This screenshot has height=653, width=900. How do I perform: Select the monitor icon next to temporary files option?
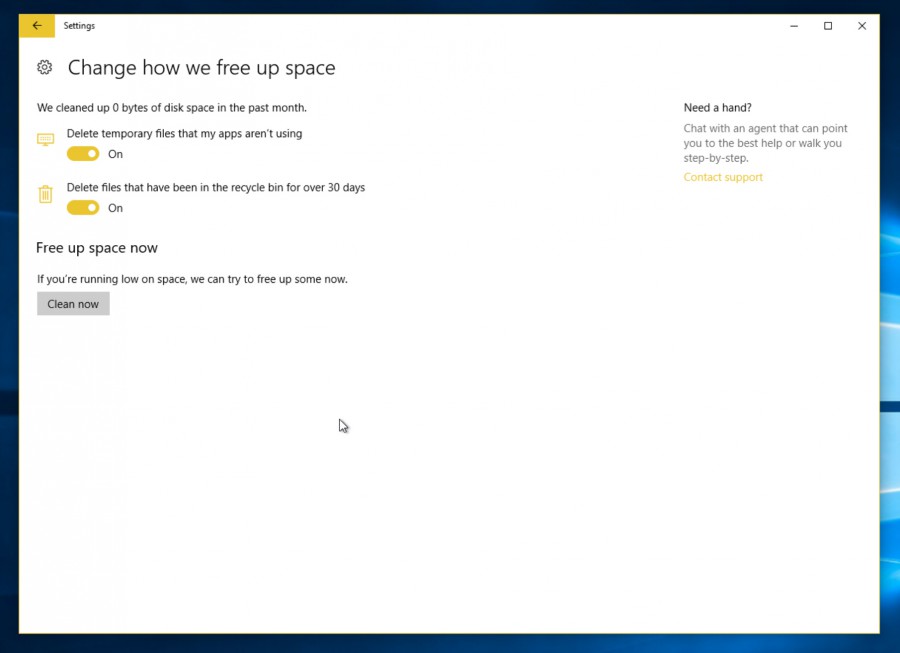[45, 139]
